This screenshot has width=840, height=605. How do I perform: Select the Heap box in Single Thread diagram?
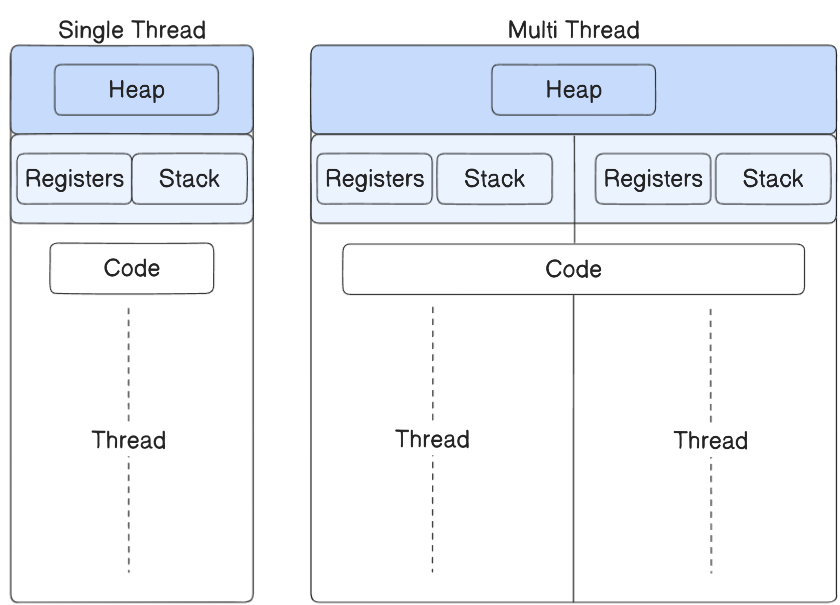pyautogui.click(x=137, y=90)
